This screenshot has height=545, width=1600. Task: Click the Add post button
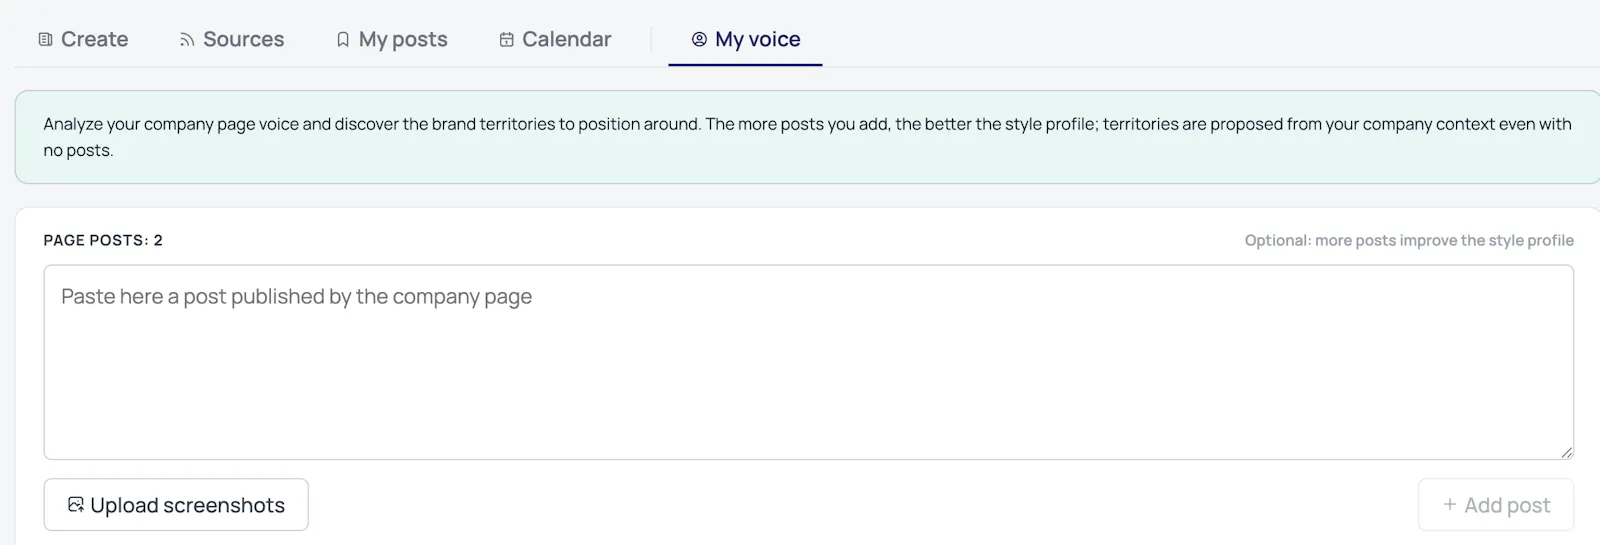pyautogui.click(x=1496, y=505)
